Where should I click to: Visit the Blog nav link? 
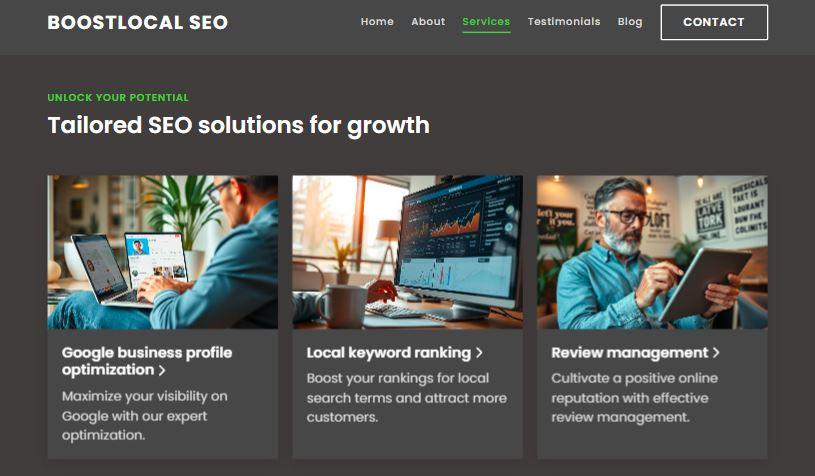pyautogui.click(x=630, y=22)
